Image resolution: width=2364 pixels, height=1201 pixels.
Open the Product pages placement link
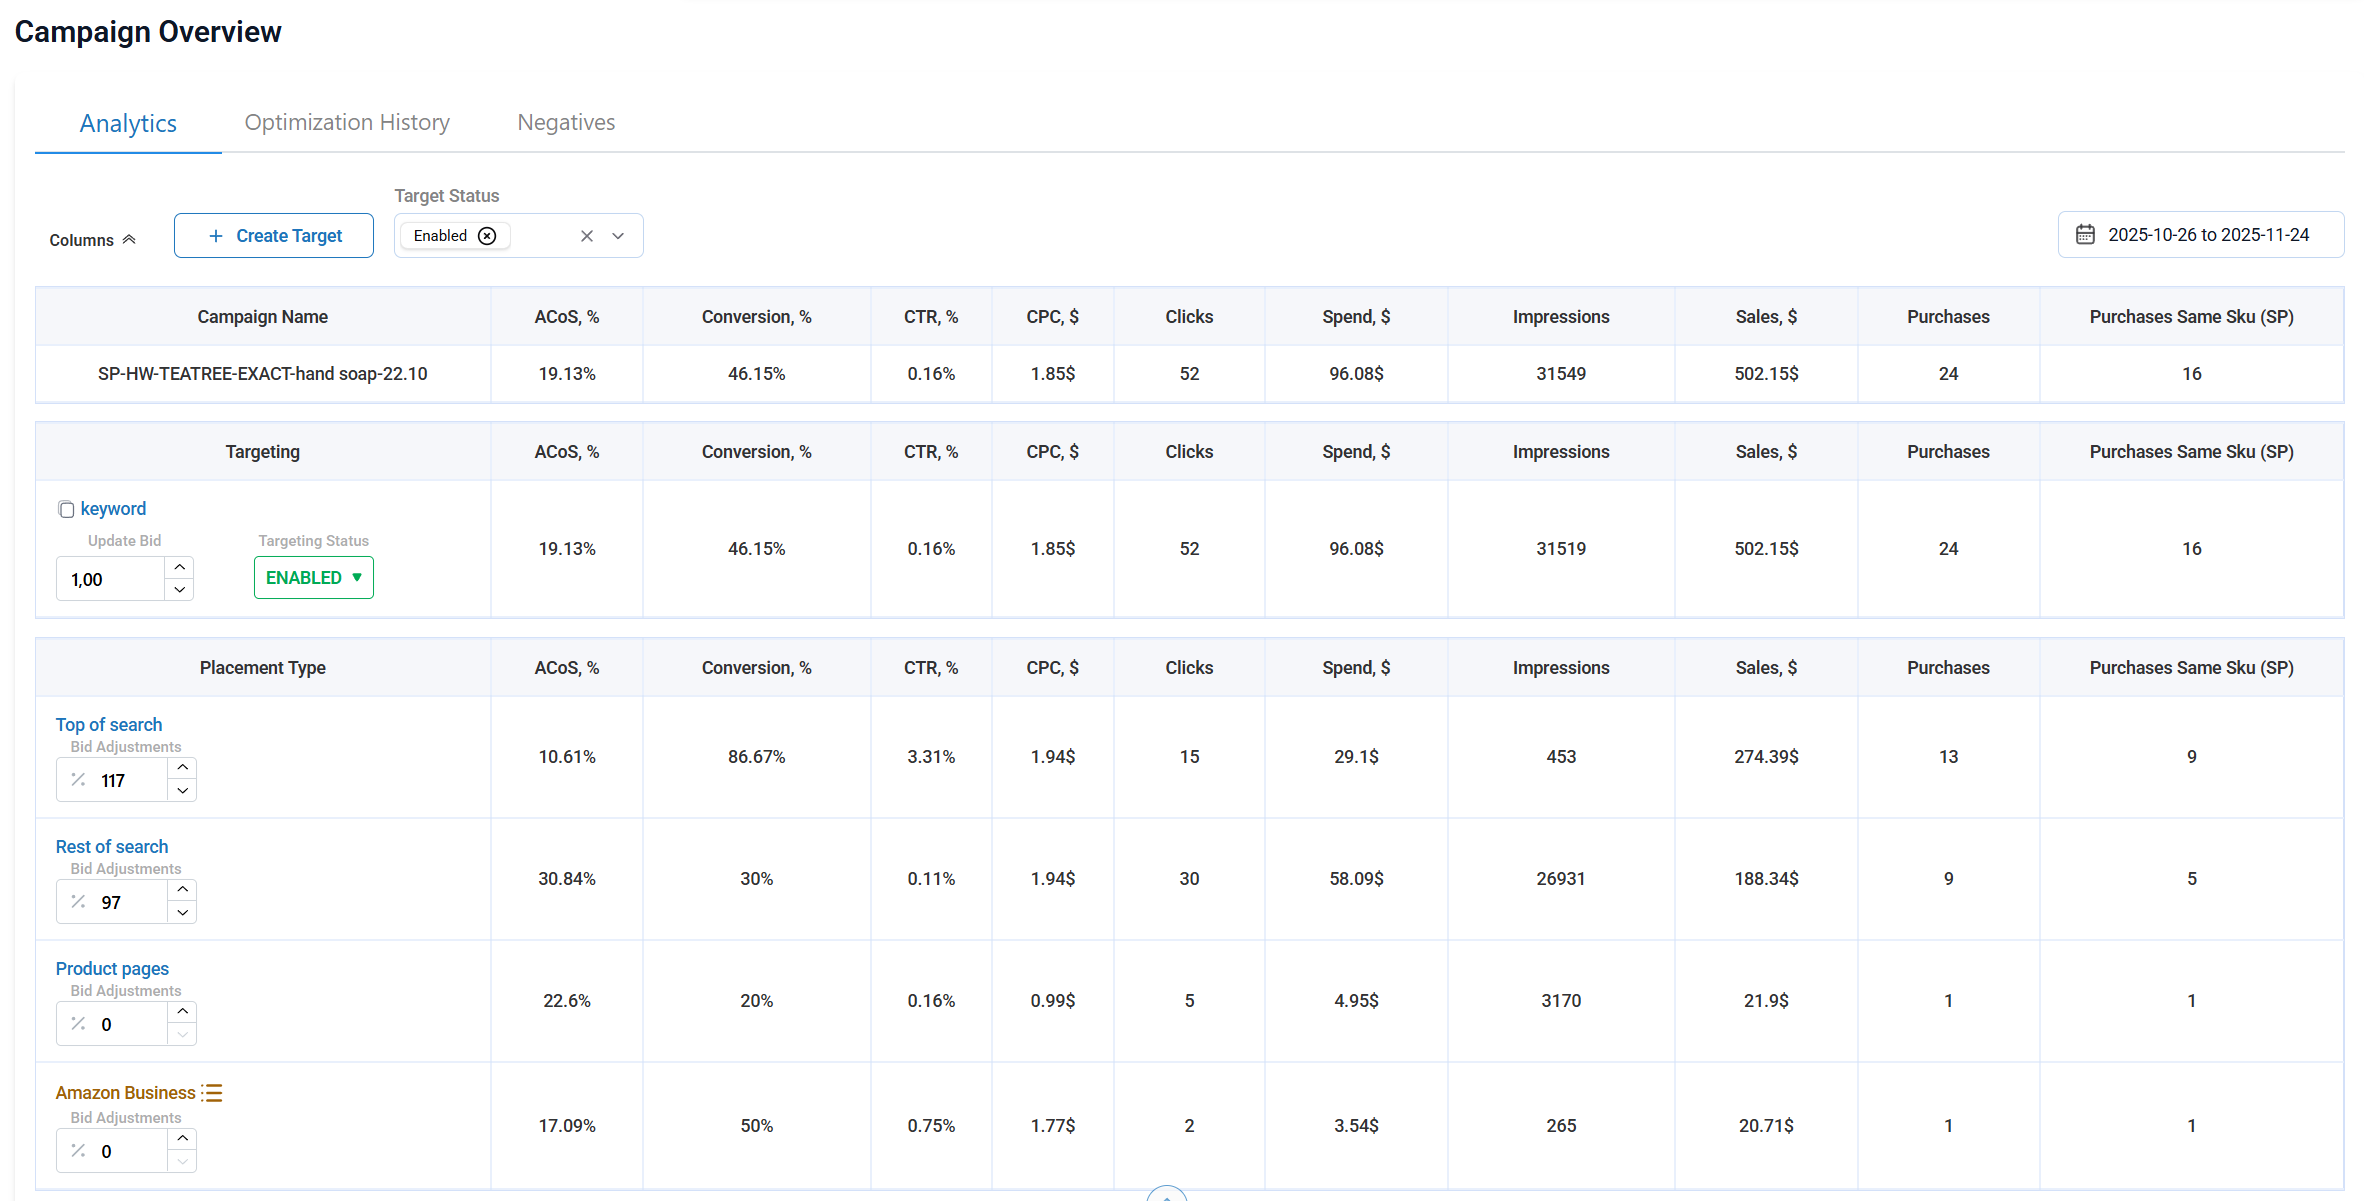[111, 968]
